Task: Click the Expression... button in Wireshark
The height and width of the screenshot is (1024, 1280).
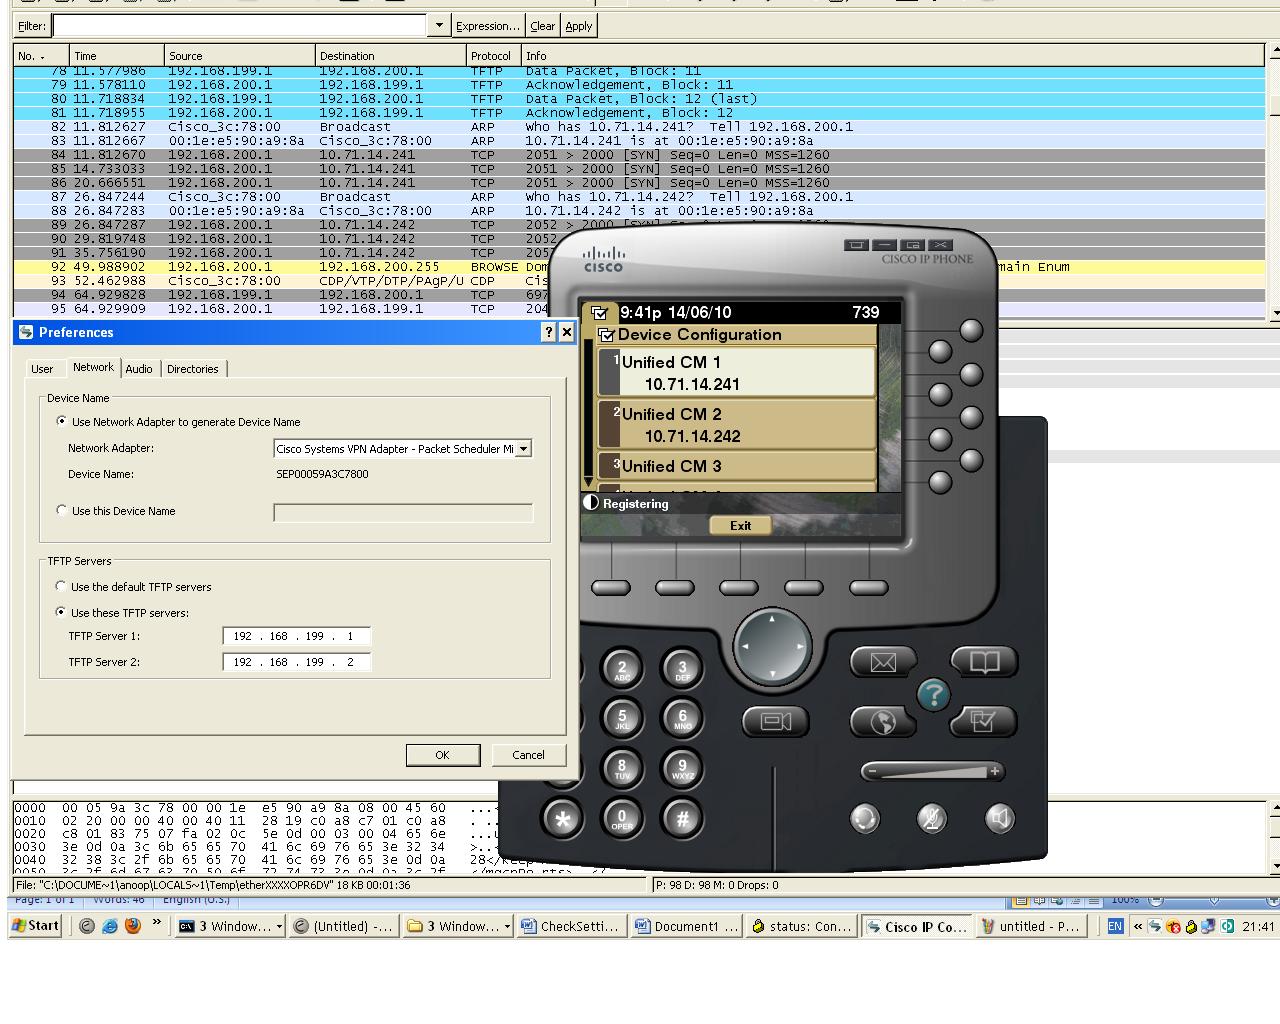Action: coord(487,26)
